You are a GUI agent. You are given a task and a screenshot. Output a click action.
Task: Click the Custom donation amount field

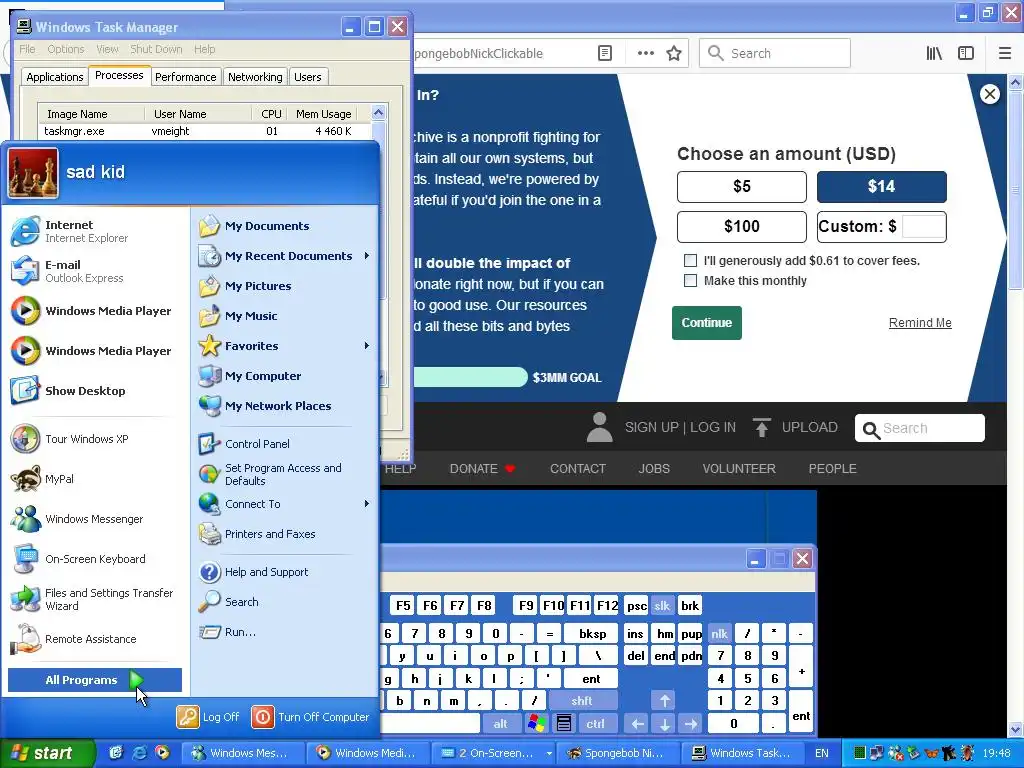tap(923, 227)
